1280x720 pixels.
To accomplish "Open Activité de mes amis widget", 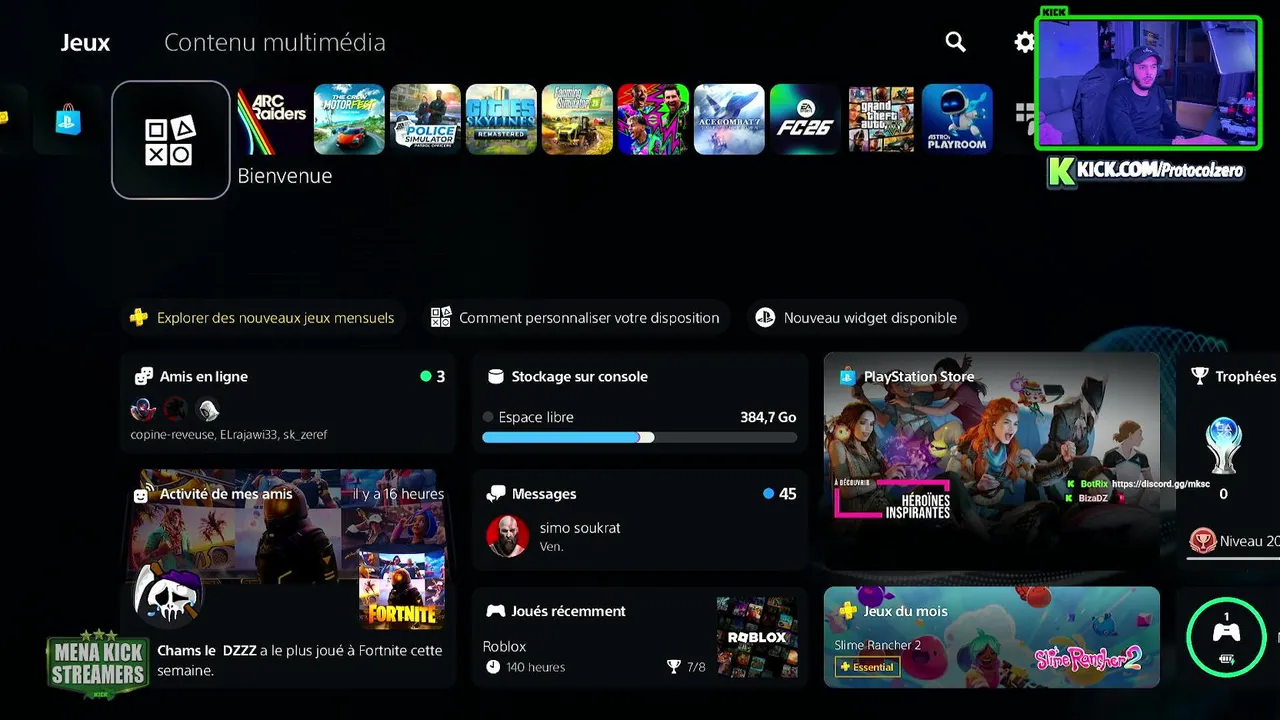I will point(288,578).
